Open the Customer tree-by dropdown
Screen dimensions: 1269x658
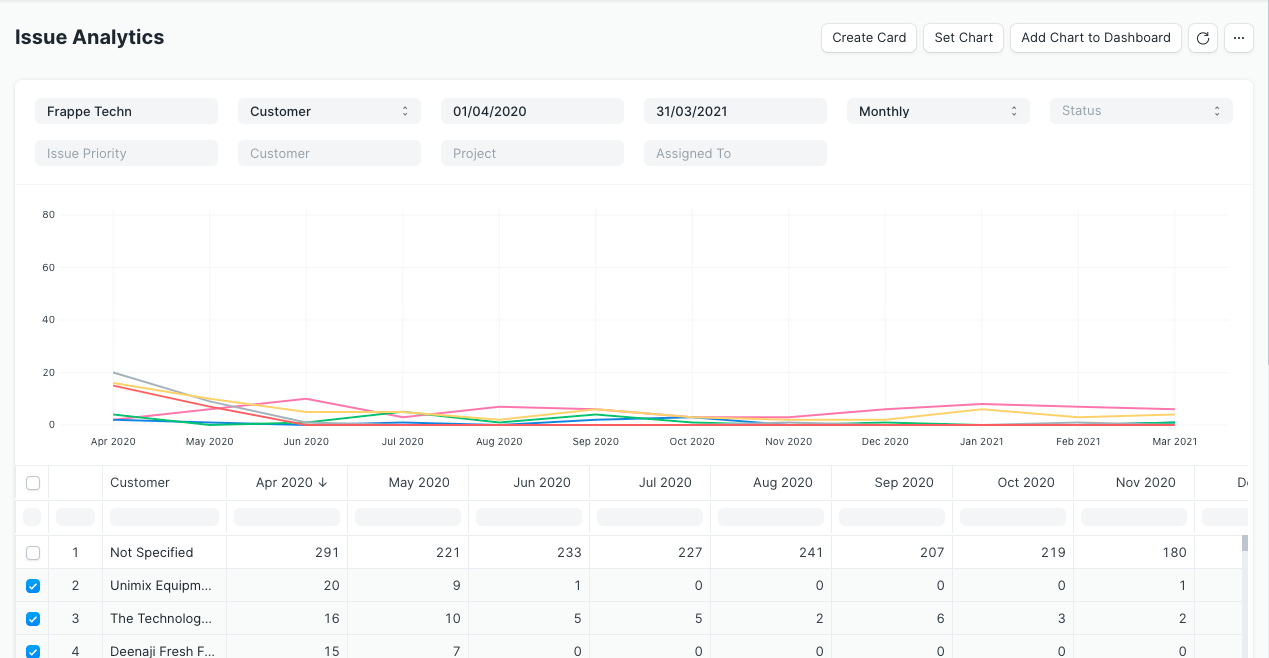pos(329,111)
